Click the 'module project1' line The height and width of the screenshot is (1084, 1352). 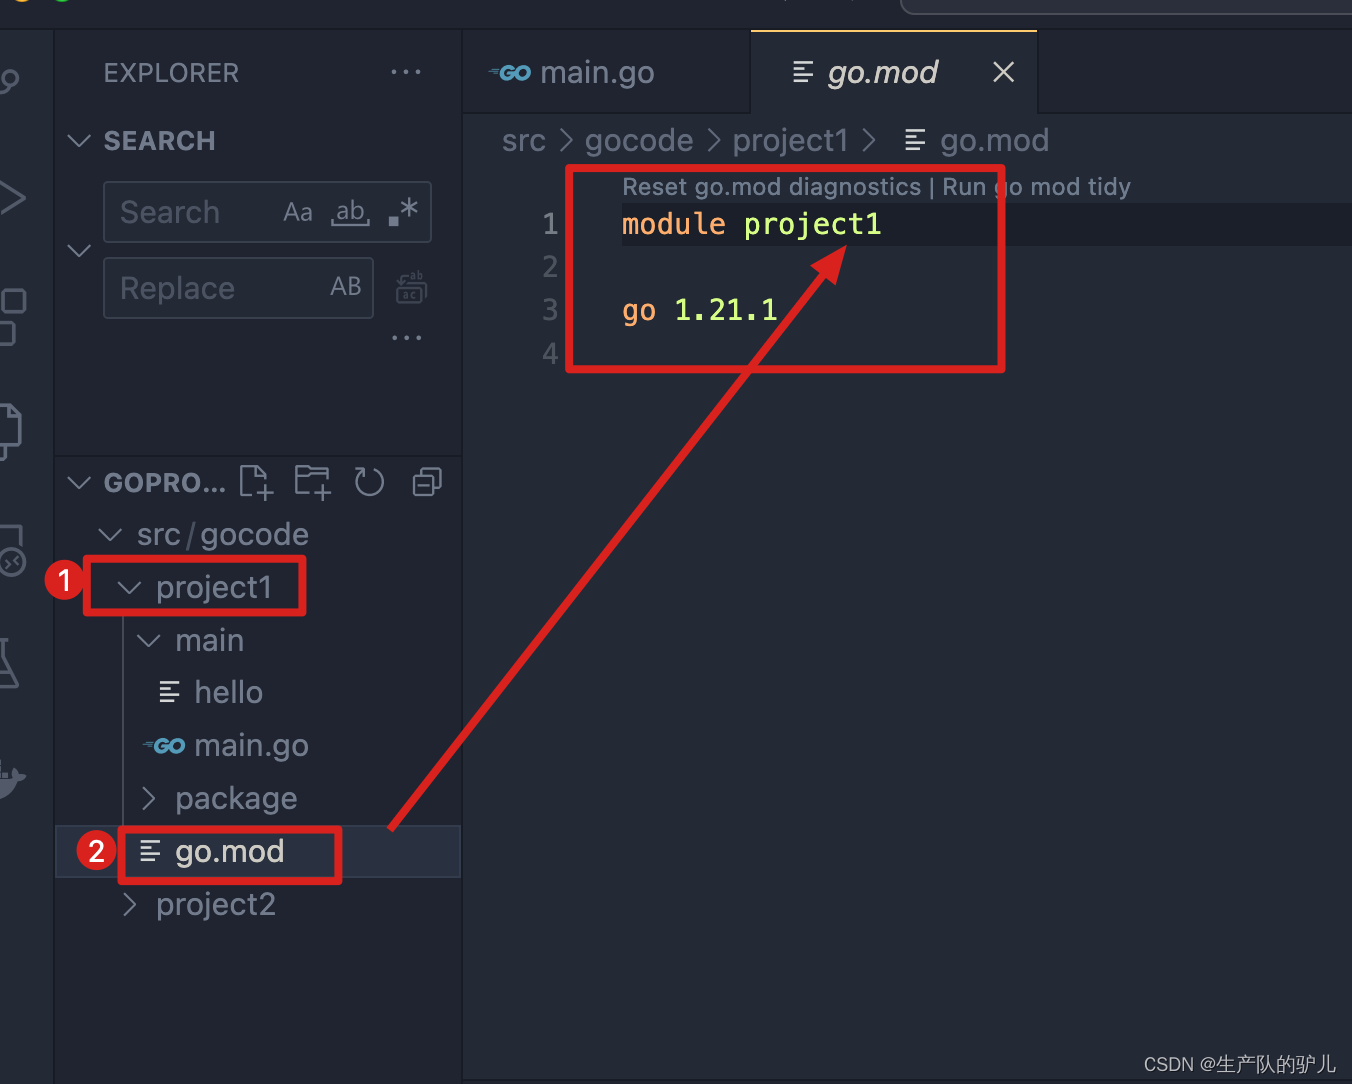click(751, 224)
